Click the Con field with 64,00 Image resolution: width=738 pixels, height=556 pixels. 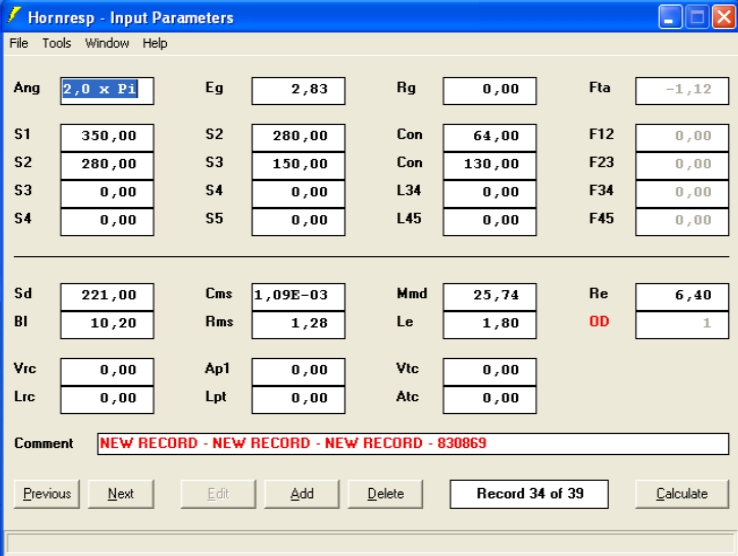tap(489, 137)
